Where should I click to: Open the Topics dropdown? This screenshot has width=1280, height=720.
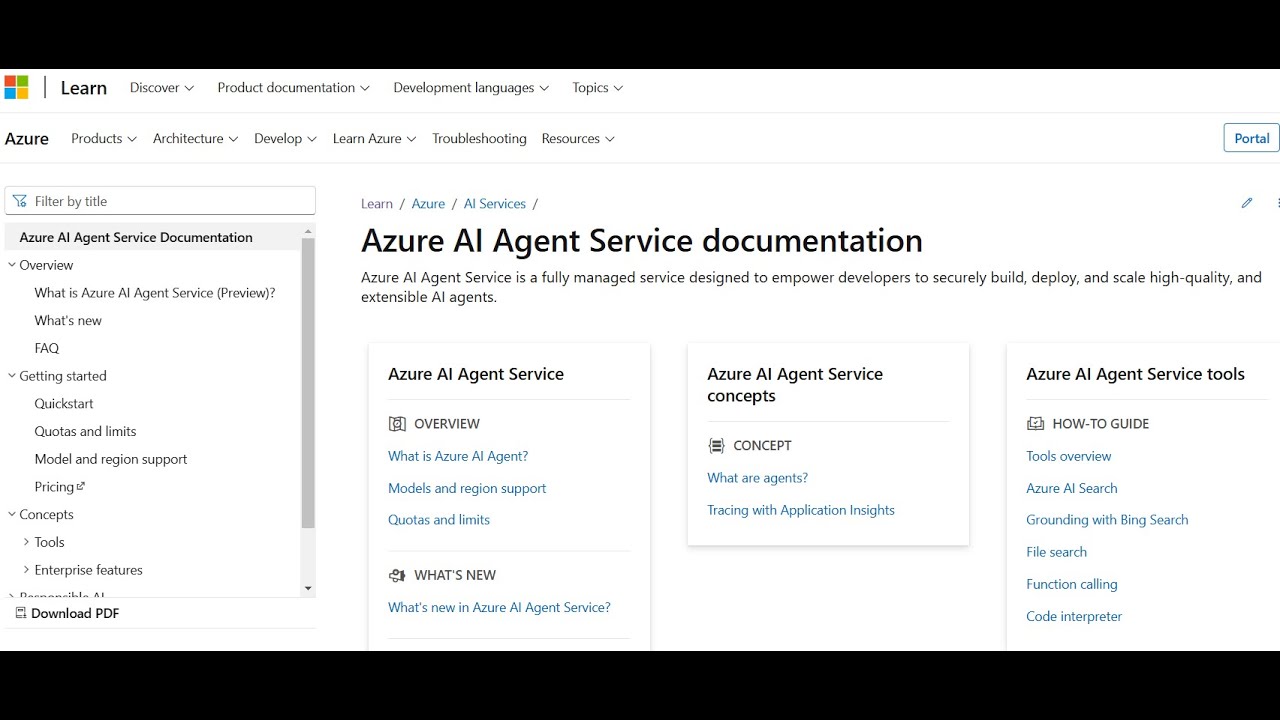(598, 88)
